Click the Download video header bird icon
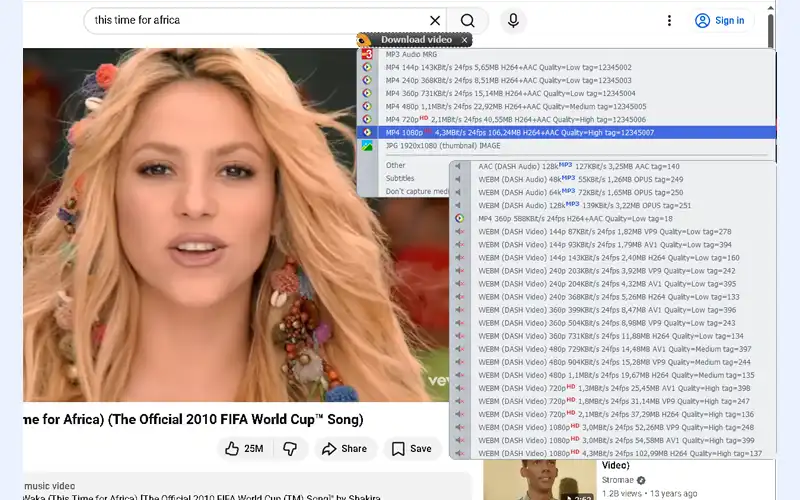The height and width of the screenshot is (500, 800). pyautogui.click(x=364, y=40)
